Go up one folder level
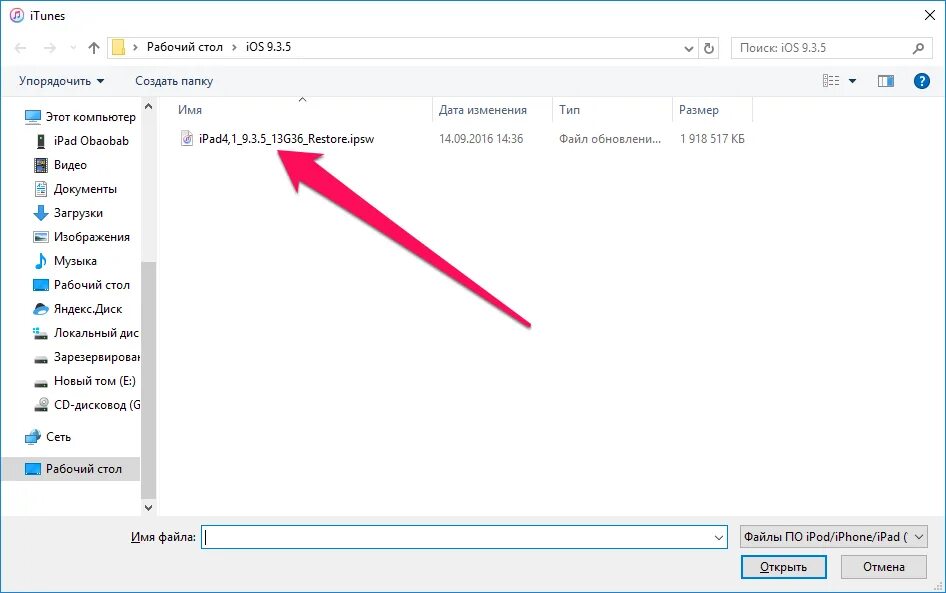Screen dimensions: 946x593 click(94, 48)
